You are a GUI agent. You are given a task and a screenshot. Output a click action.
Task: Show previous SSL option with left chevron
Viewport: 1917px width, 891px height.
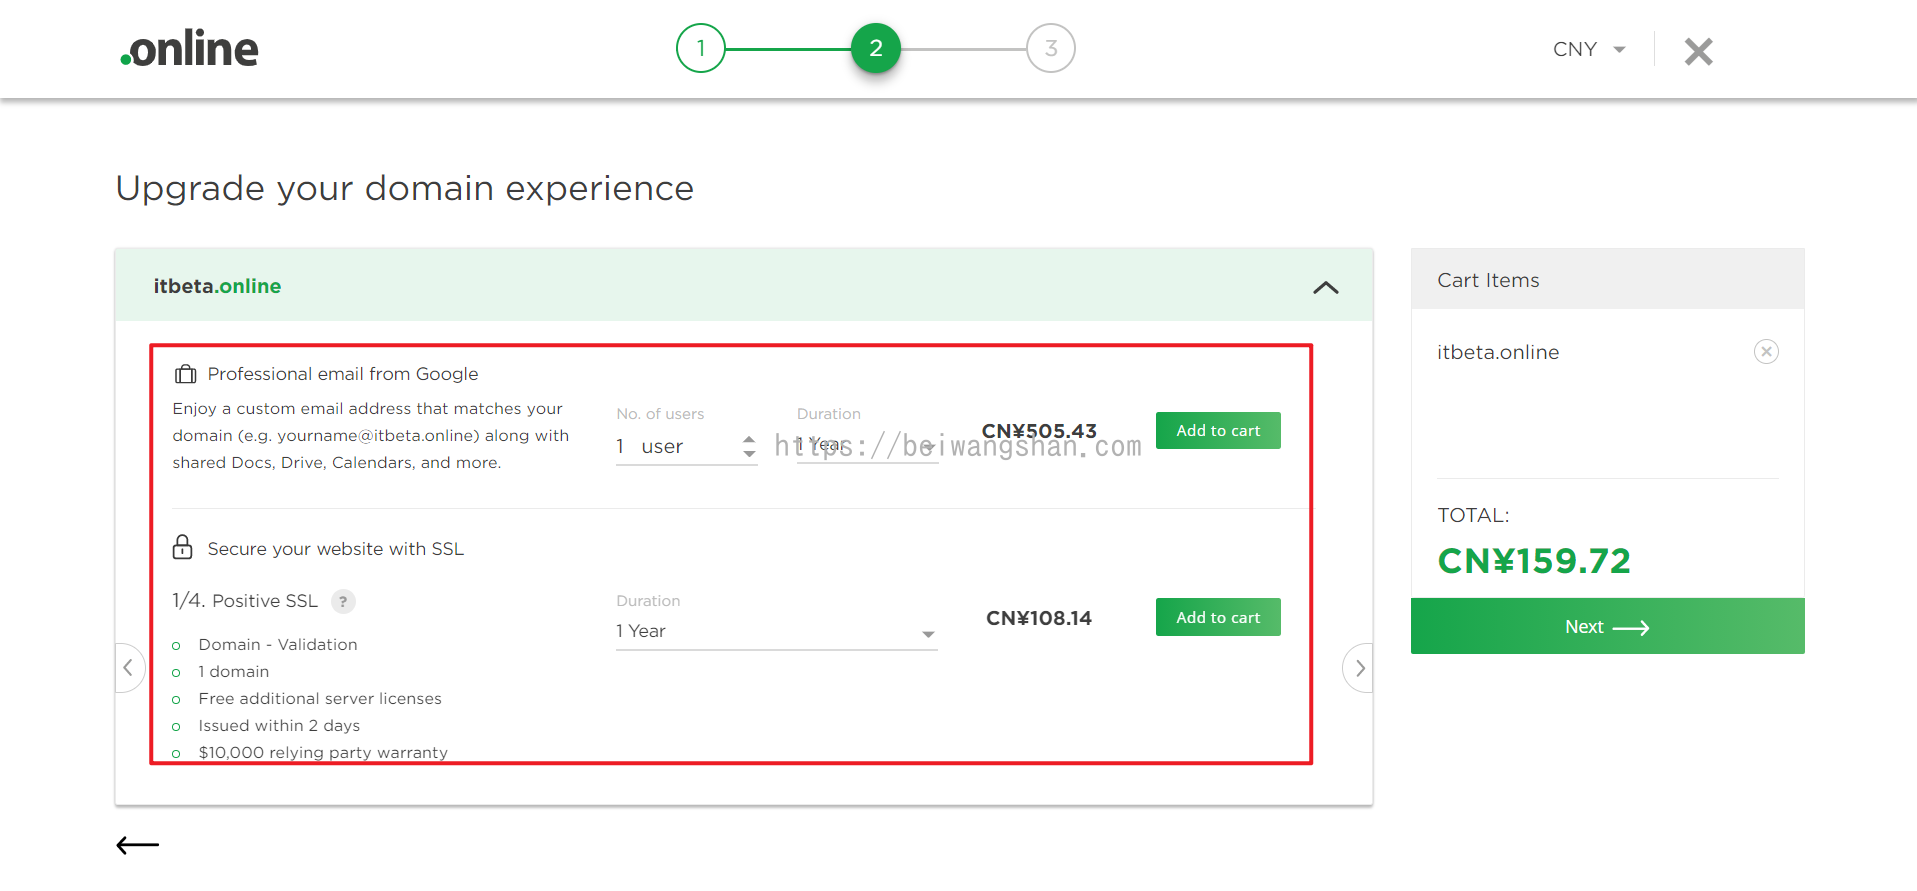tap(129, 668)
